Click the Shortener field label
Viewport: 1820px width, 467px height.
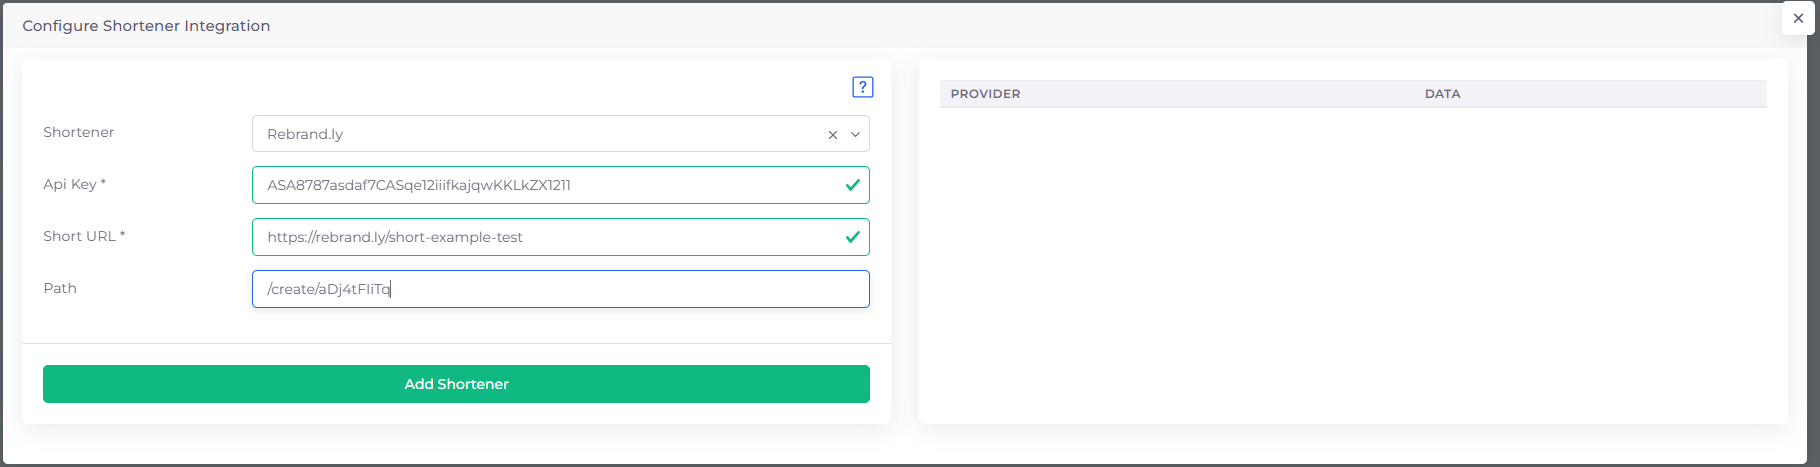tap(78, 132)
